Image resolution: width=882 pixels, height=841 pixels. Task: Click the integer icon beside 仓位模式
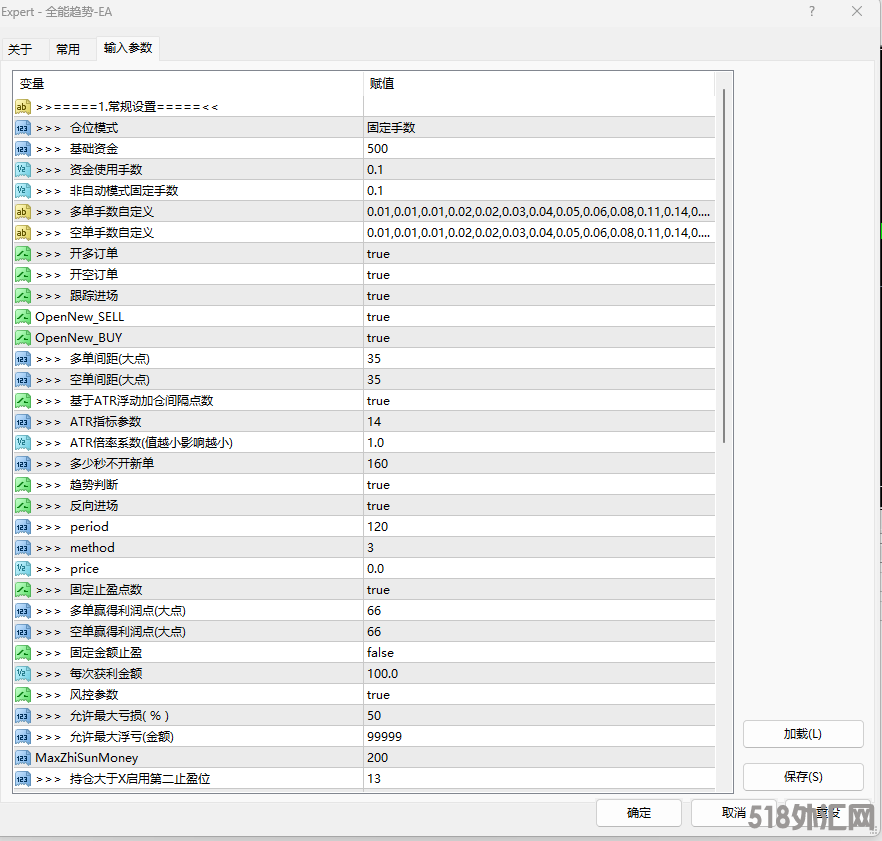(x=22, y=128)
